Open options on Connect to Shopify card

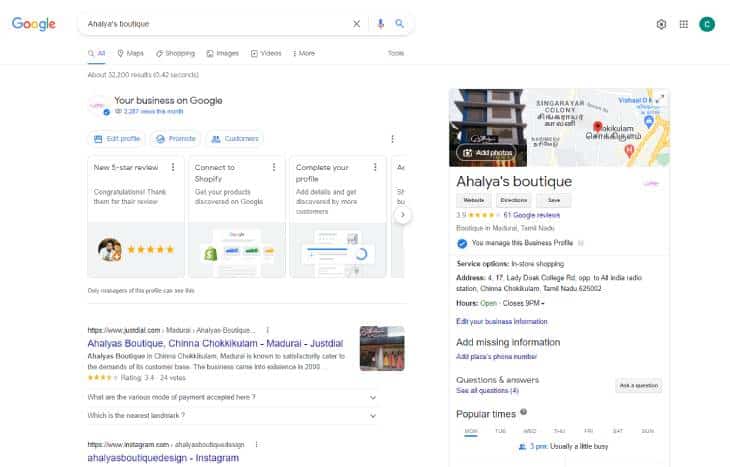(x=274, y=167)
